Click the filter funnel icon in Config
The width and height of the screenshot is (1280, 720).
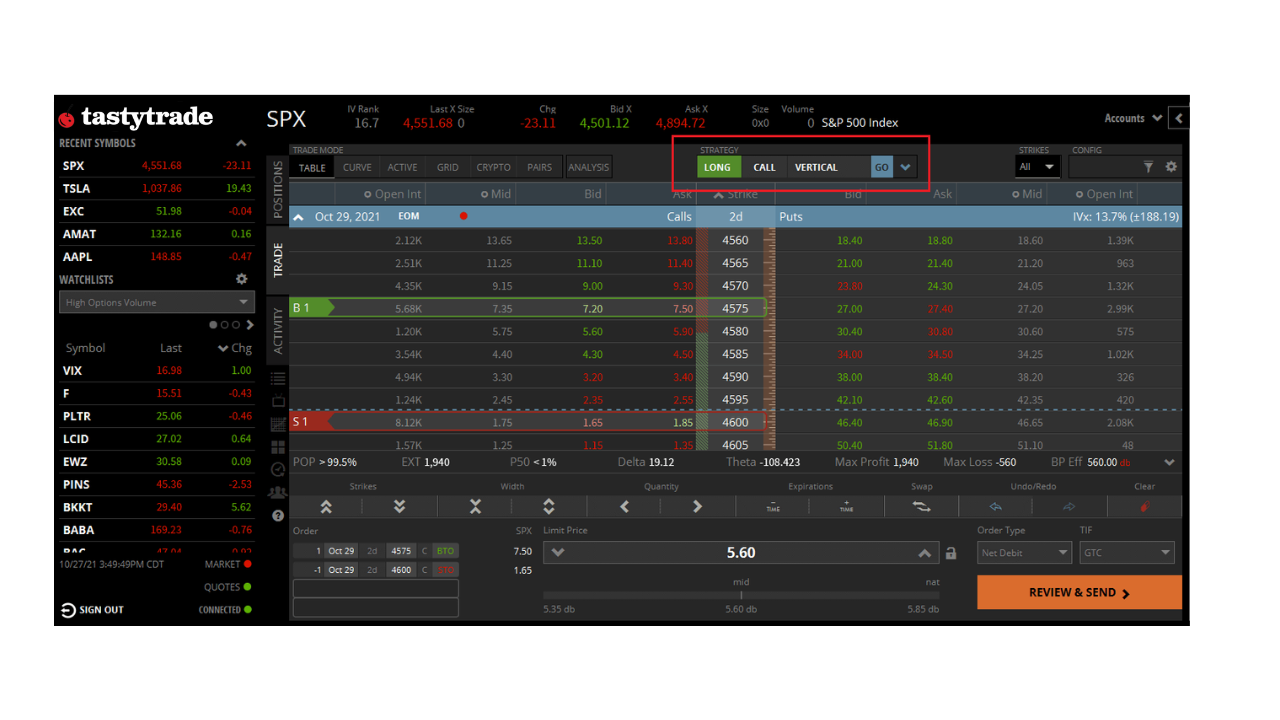1148,167
